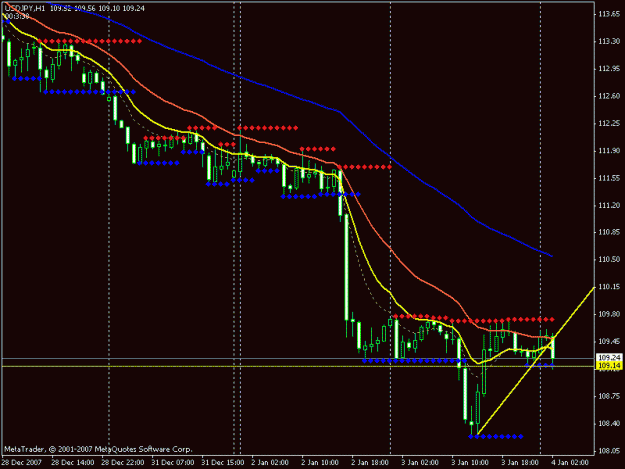
Task: Click the 3 Jan 10:00 time label
Action: 470,462
